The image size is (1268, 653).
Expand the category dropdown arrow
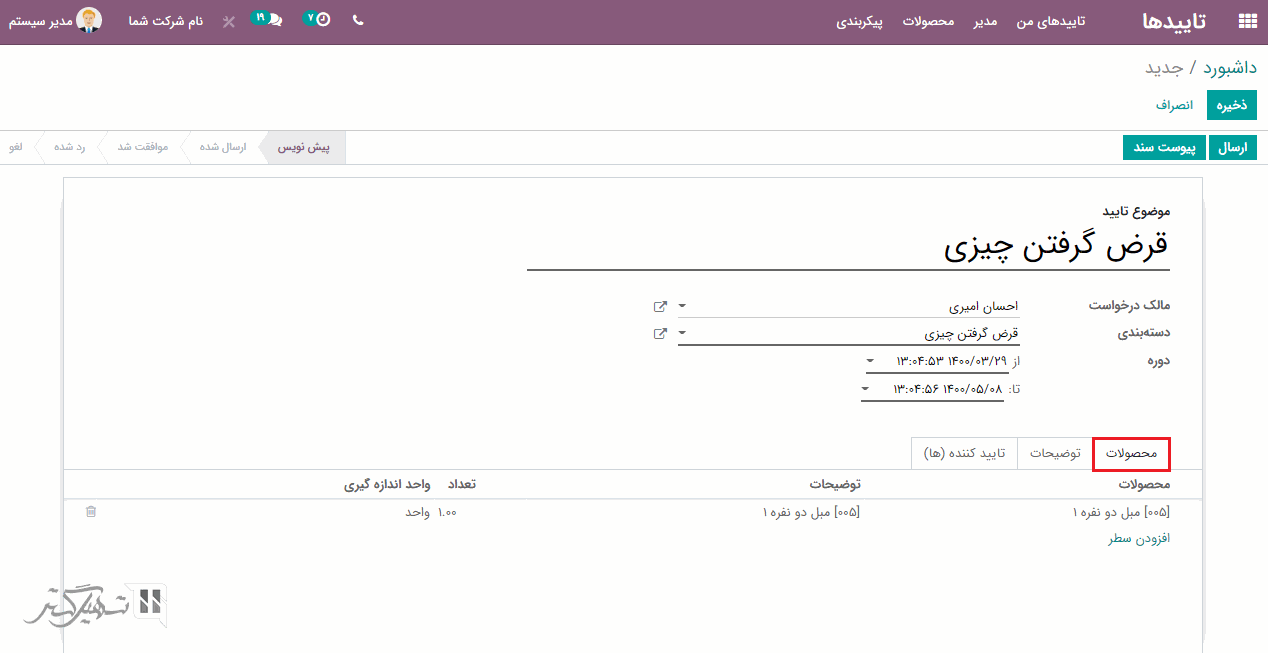click(x=682, y=334)
